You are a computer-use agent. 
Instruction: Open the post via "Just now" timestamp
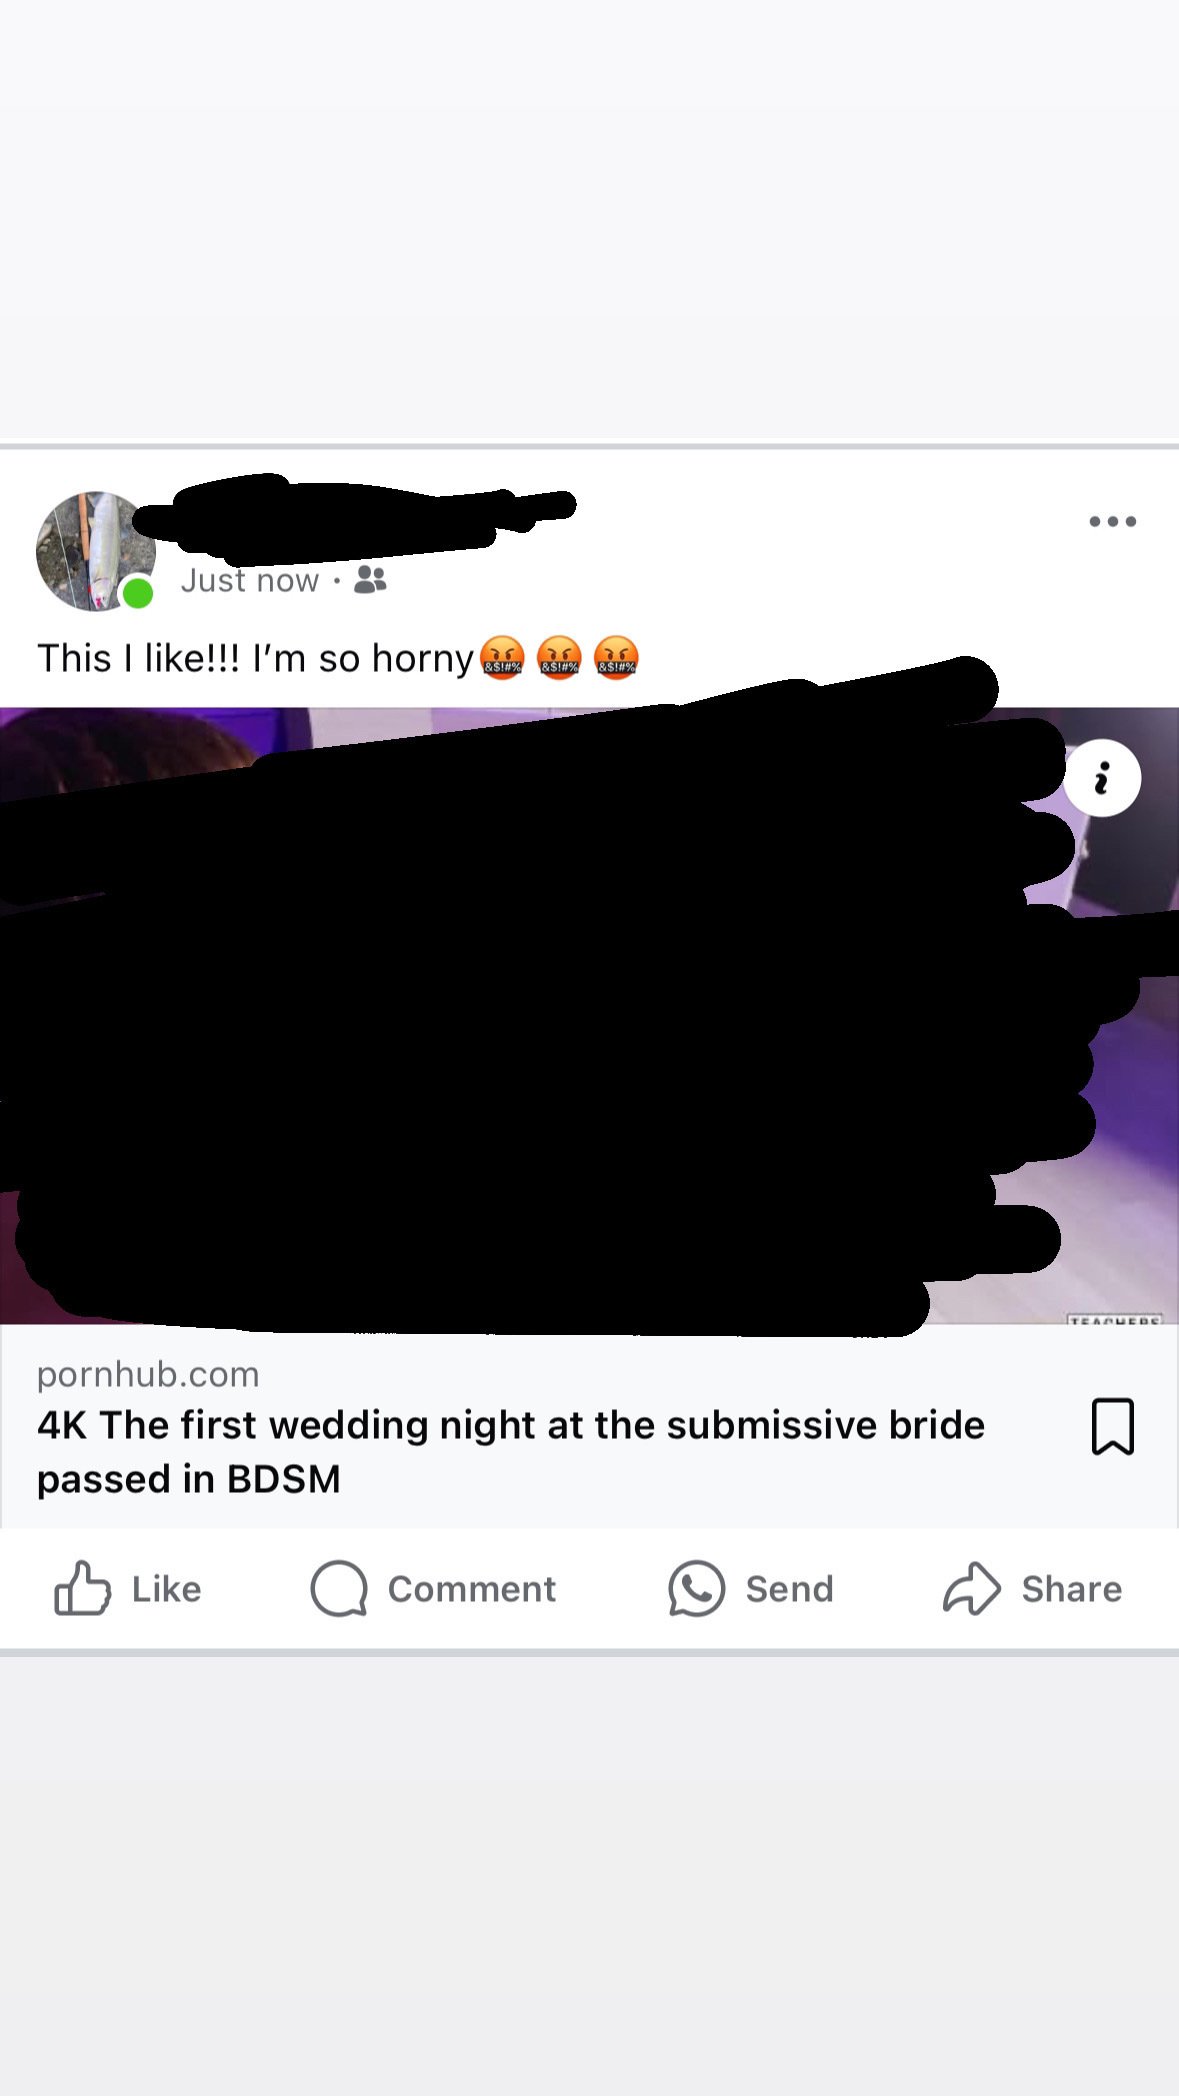click(250, 580)
